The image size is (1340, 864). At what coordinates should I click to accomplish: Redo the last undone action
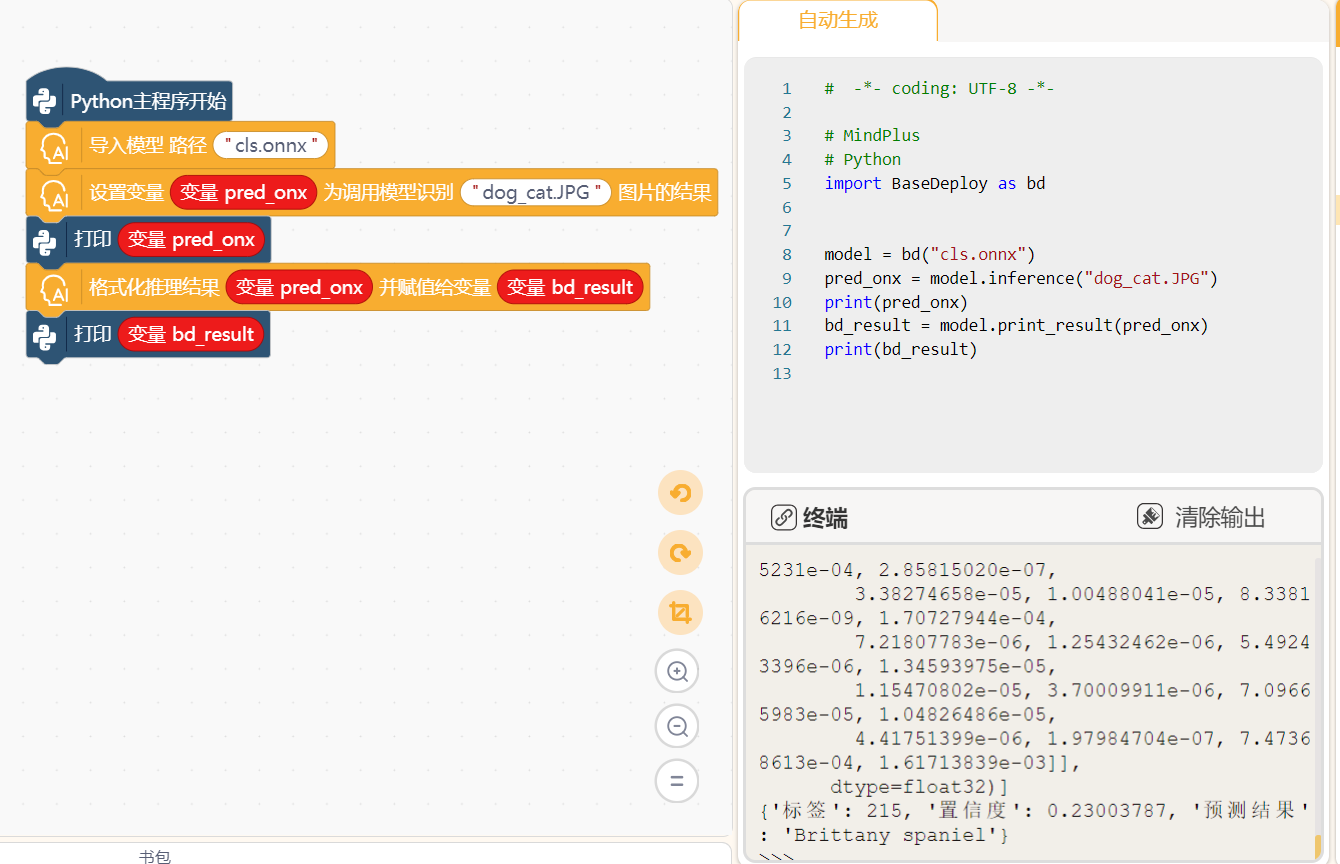click(x=680, y=553)
